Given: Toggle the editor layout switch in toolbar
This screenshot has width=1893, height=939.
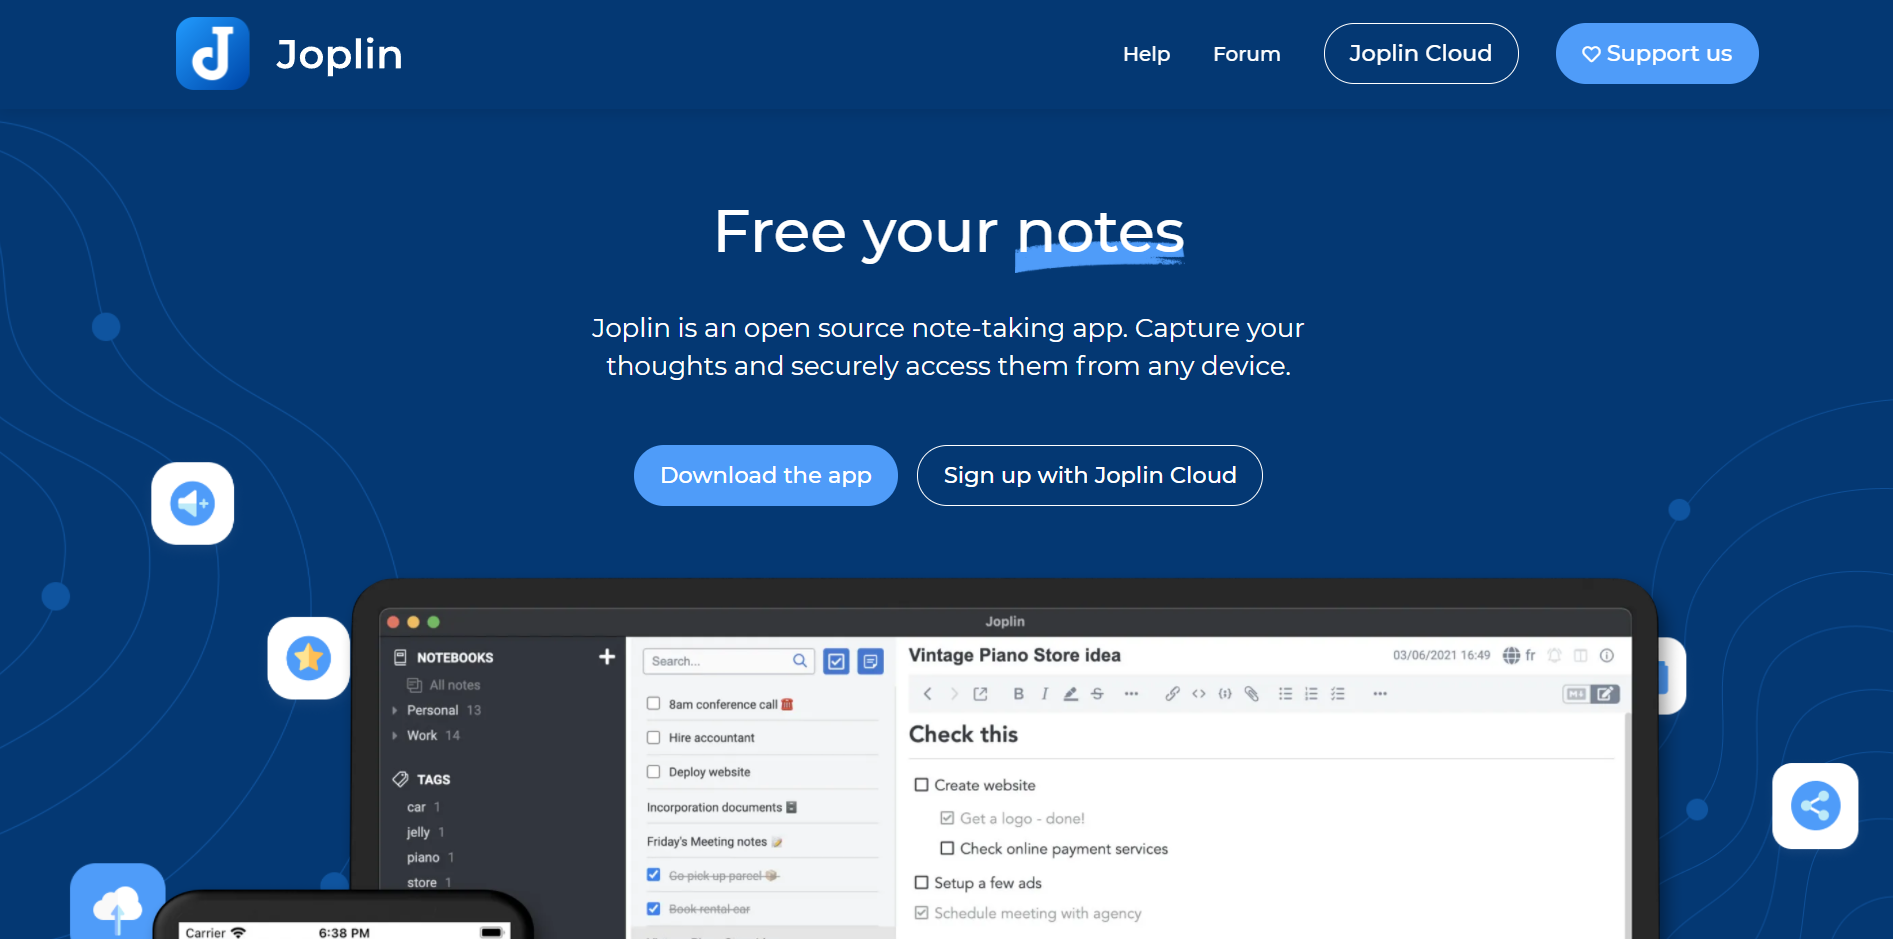Looking at the screenshot, I should pyautogui.click(x=1590, y=694).
